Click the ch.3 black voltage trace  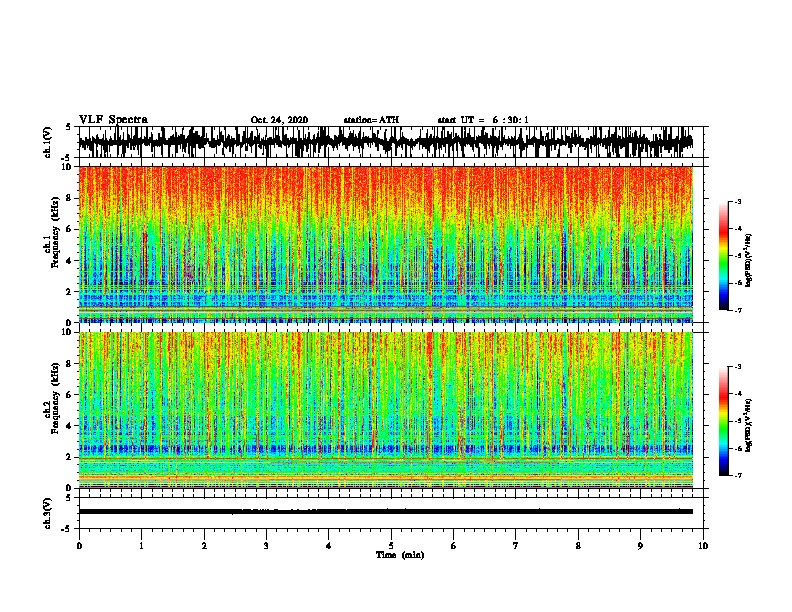[x=386, y=512]
